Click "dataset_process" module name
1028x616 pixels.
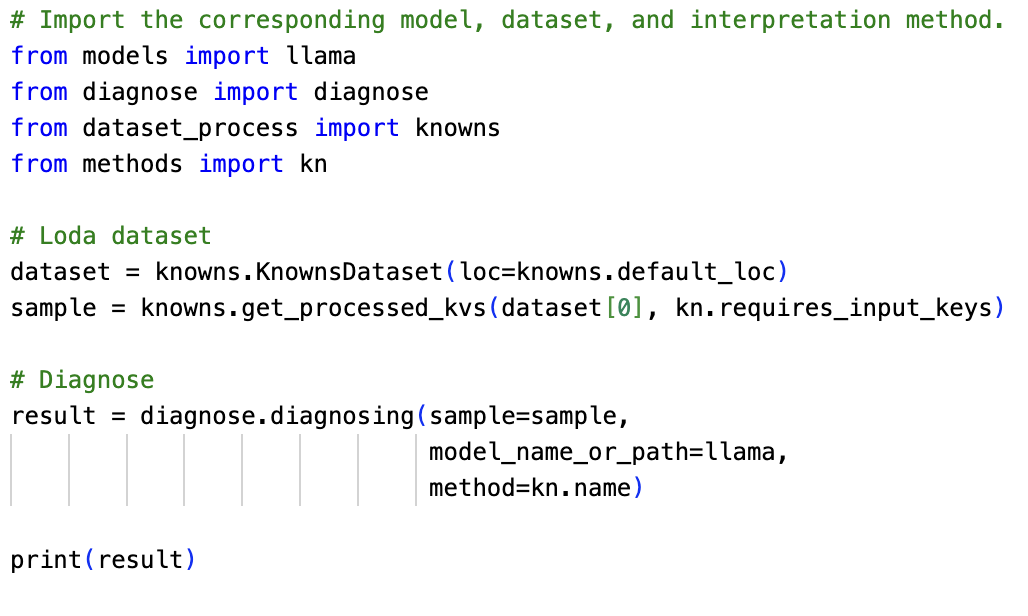(x=190, y=128)
